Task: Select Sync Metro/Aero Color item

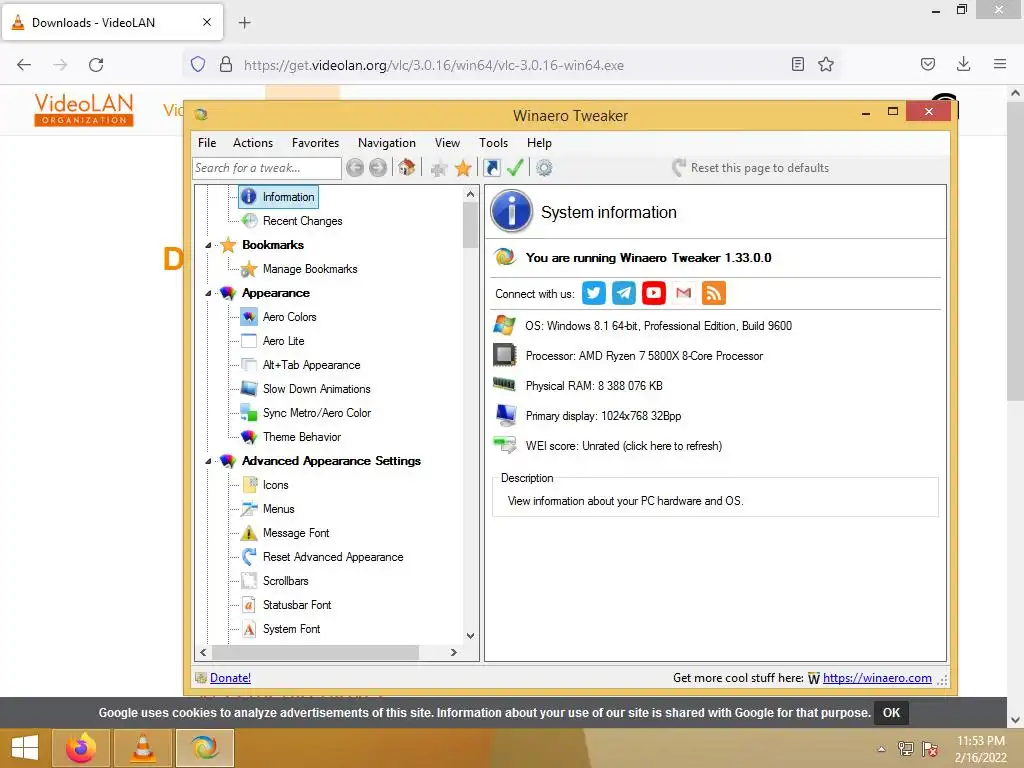Action: pyautogui.click(x=317, y=413)
